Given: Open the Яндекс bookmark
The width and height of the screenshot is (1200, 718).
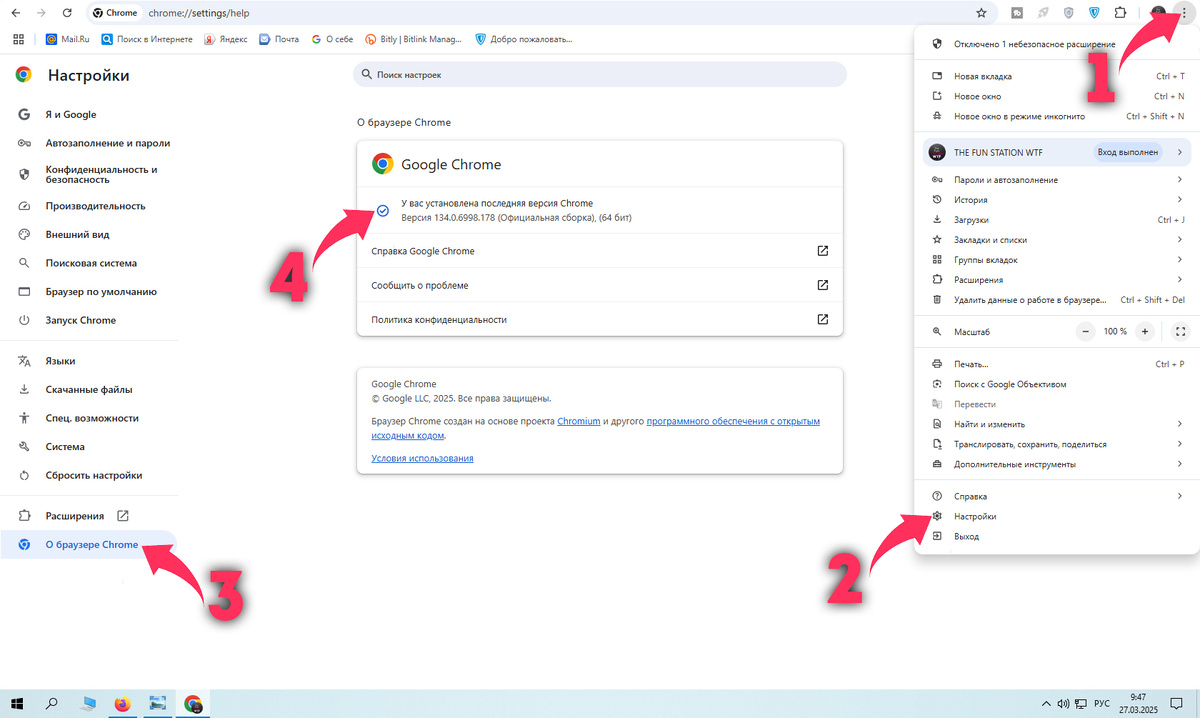Looking at the screenshot, I should tap(224, 39).
